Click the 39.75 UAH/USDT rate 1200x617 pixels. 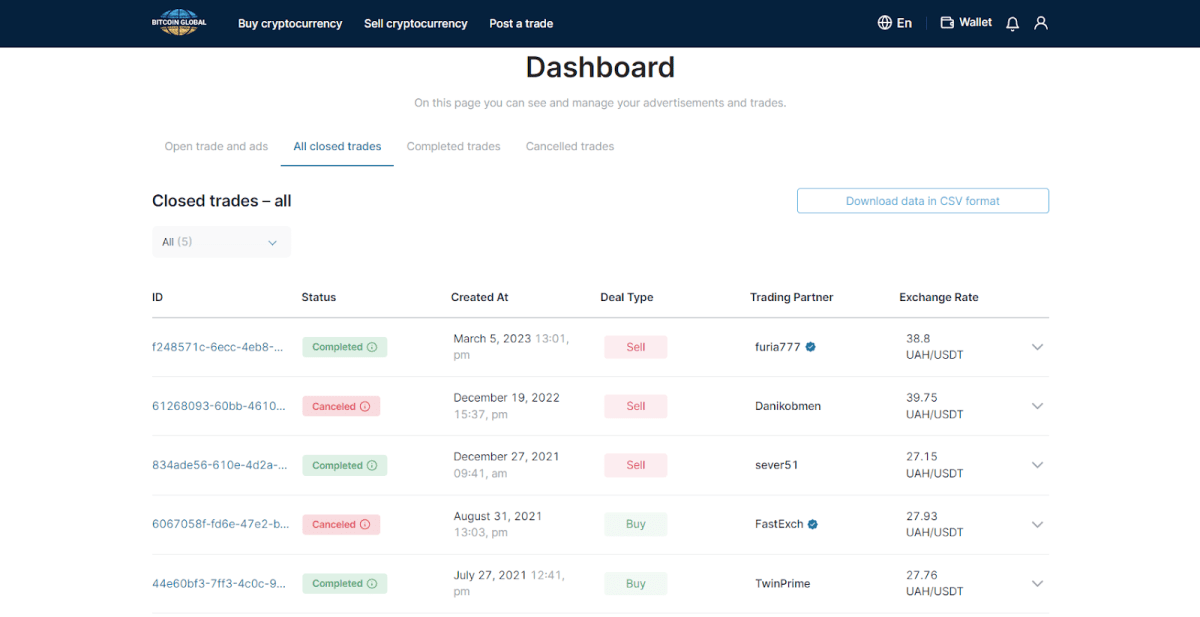coord(935,406)
